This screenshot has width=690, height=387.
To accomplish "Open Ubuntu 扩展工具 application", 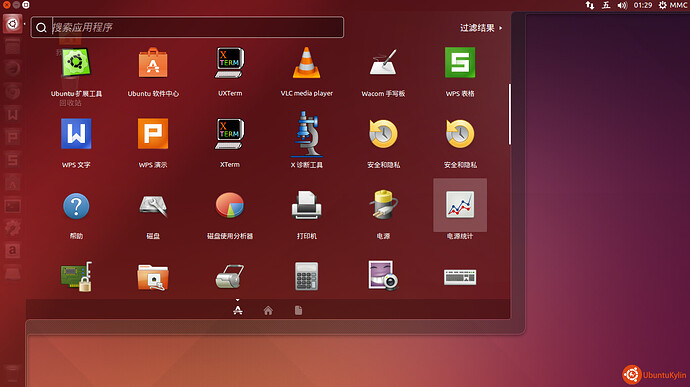I will (x=76, y=63).
